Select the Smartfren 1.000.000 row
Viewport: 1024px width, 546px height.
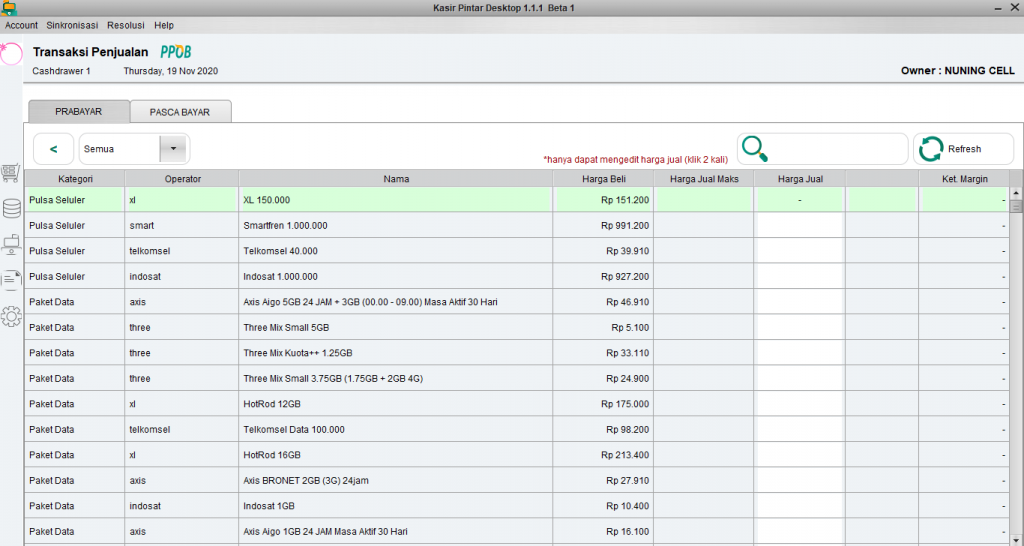[x=517, y=225]
